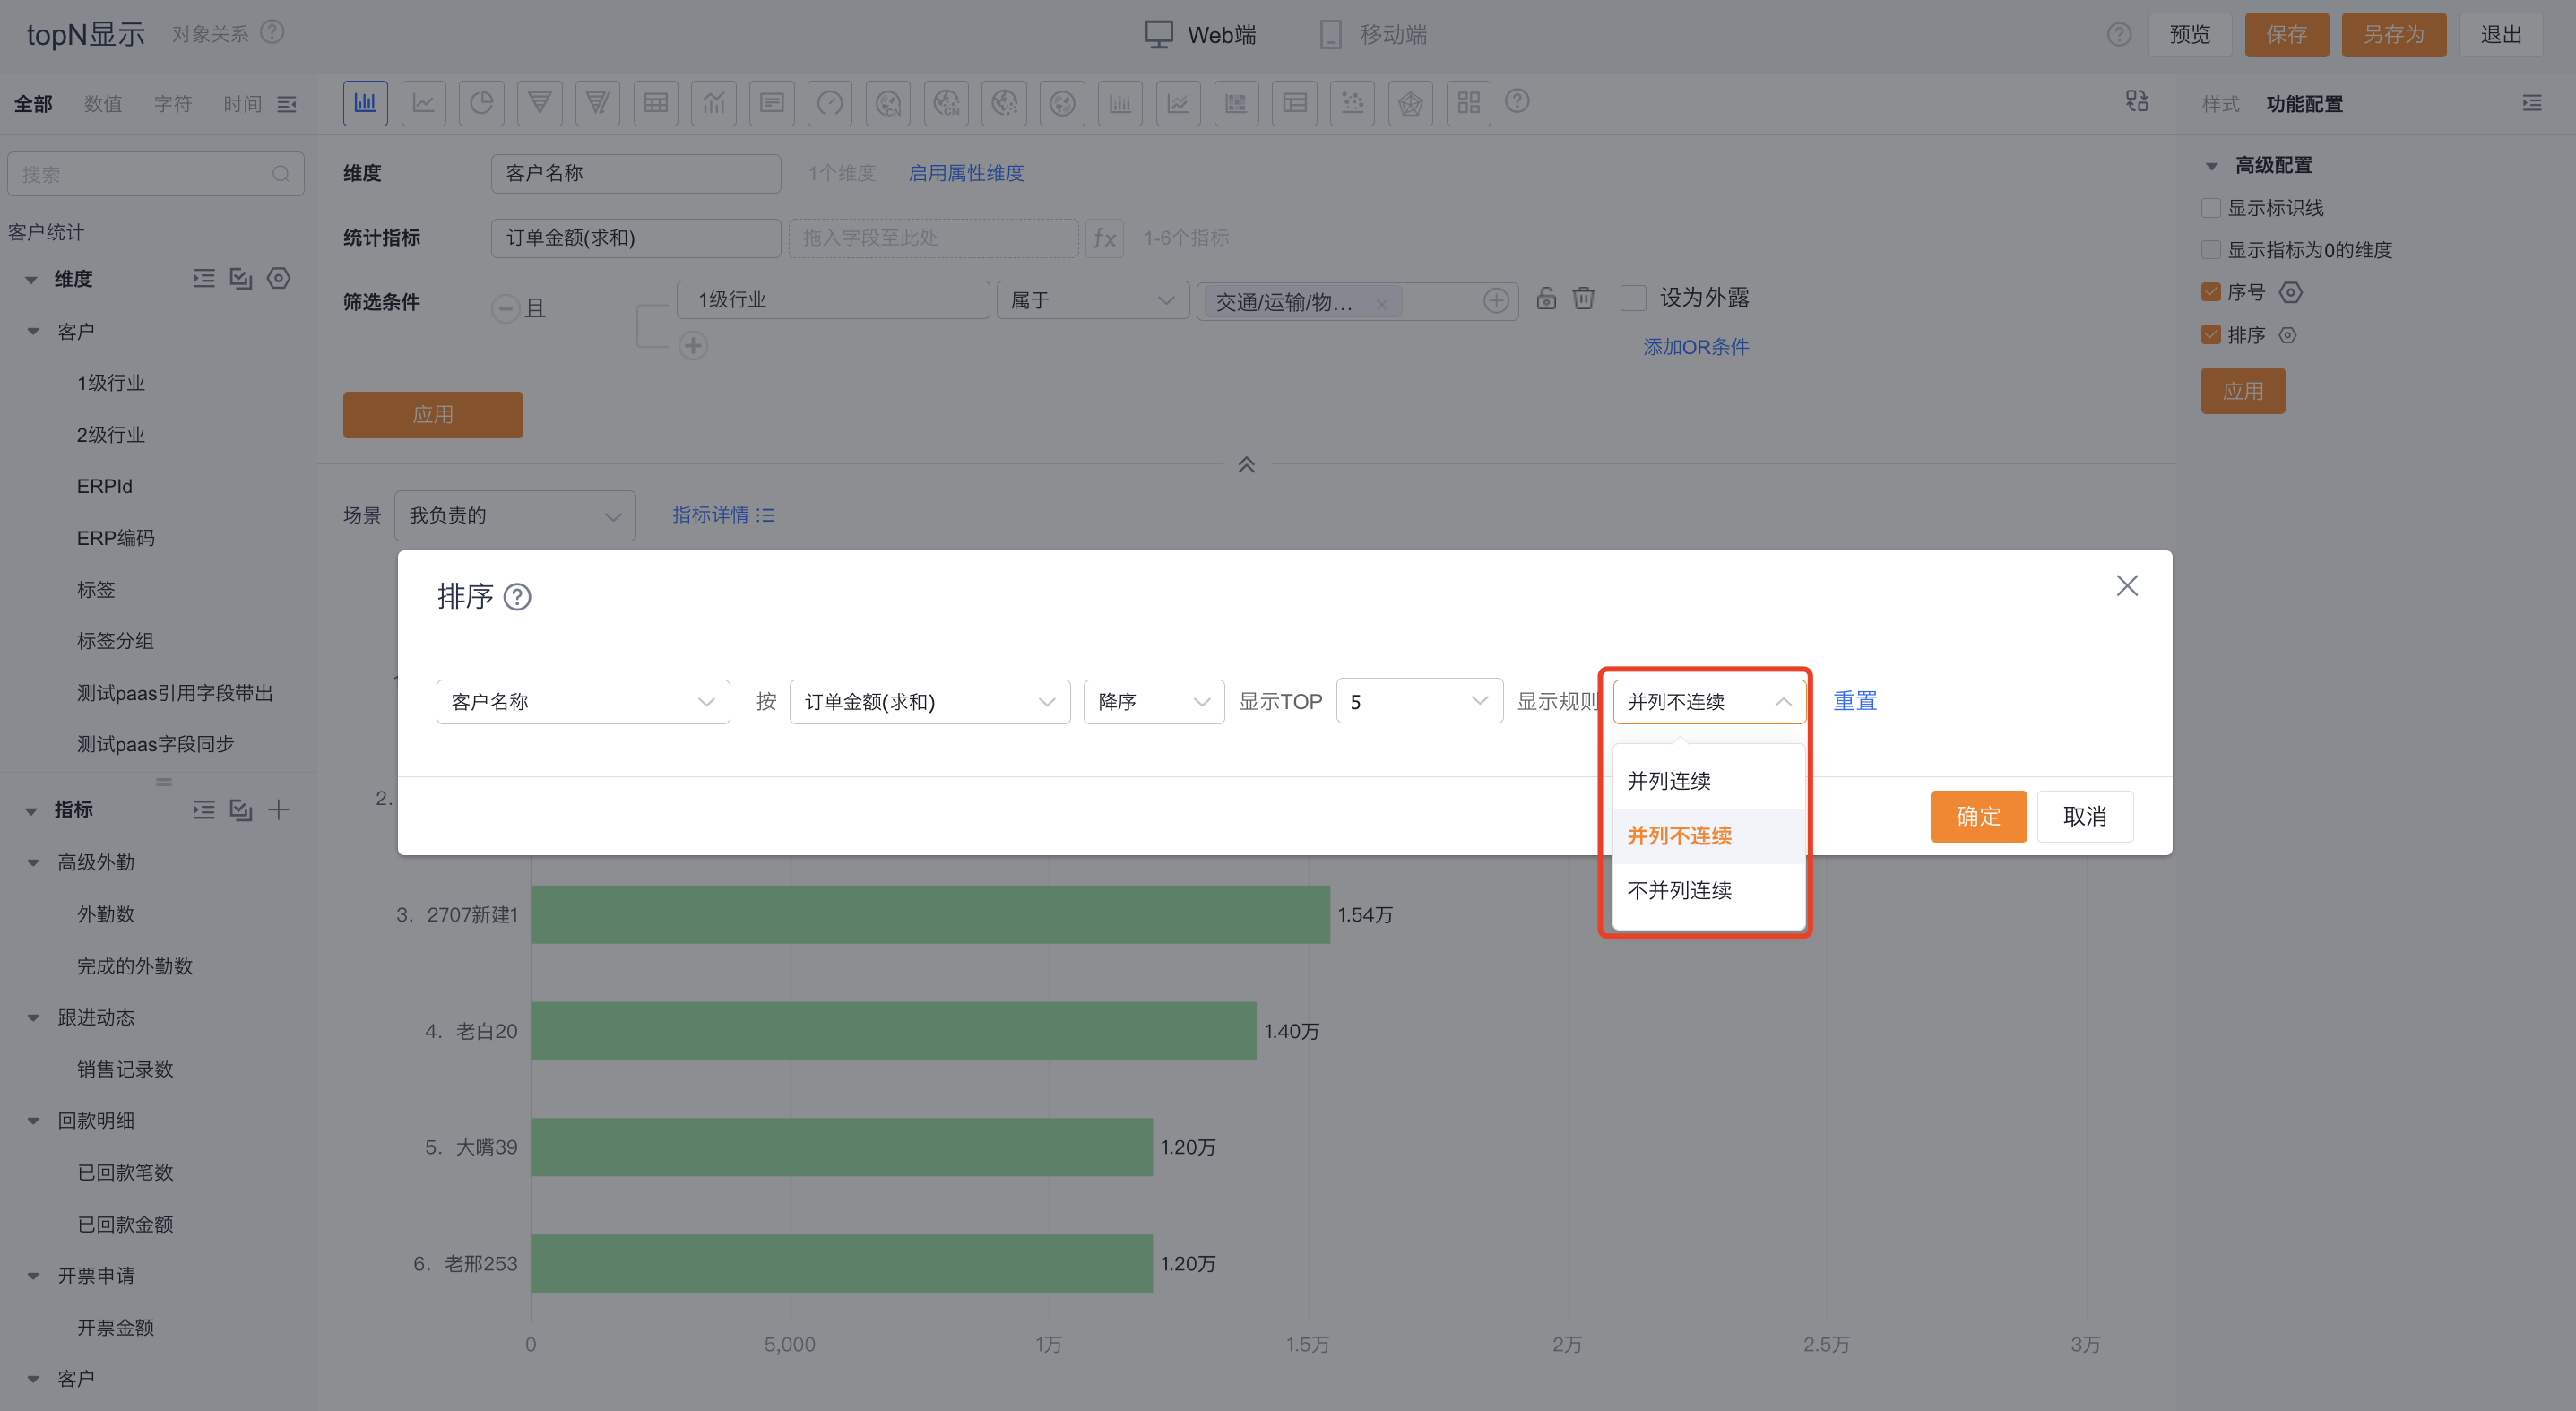Click the 保存 button
This screenshot has height=1411, width=2576.
2287,34
